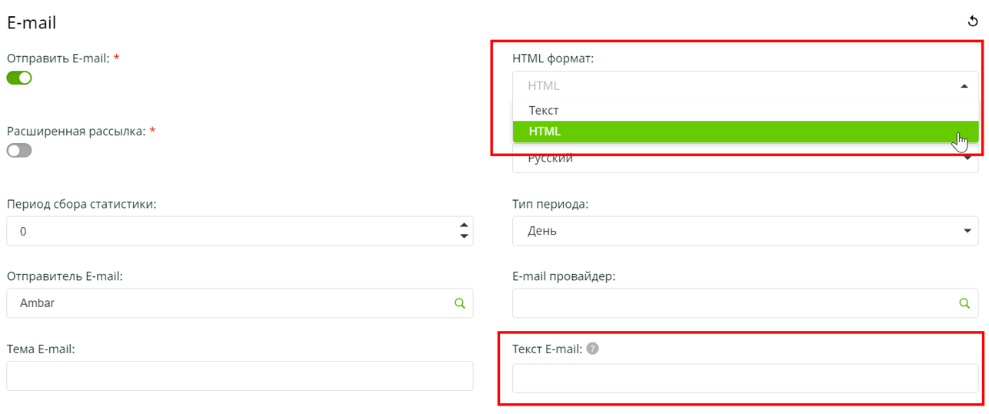
Task: Enable the Расширенная рассылка toggle
Action: [20, 150]
